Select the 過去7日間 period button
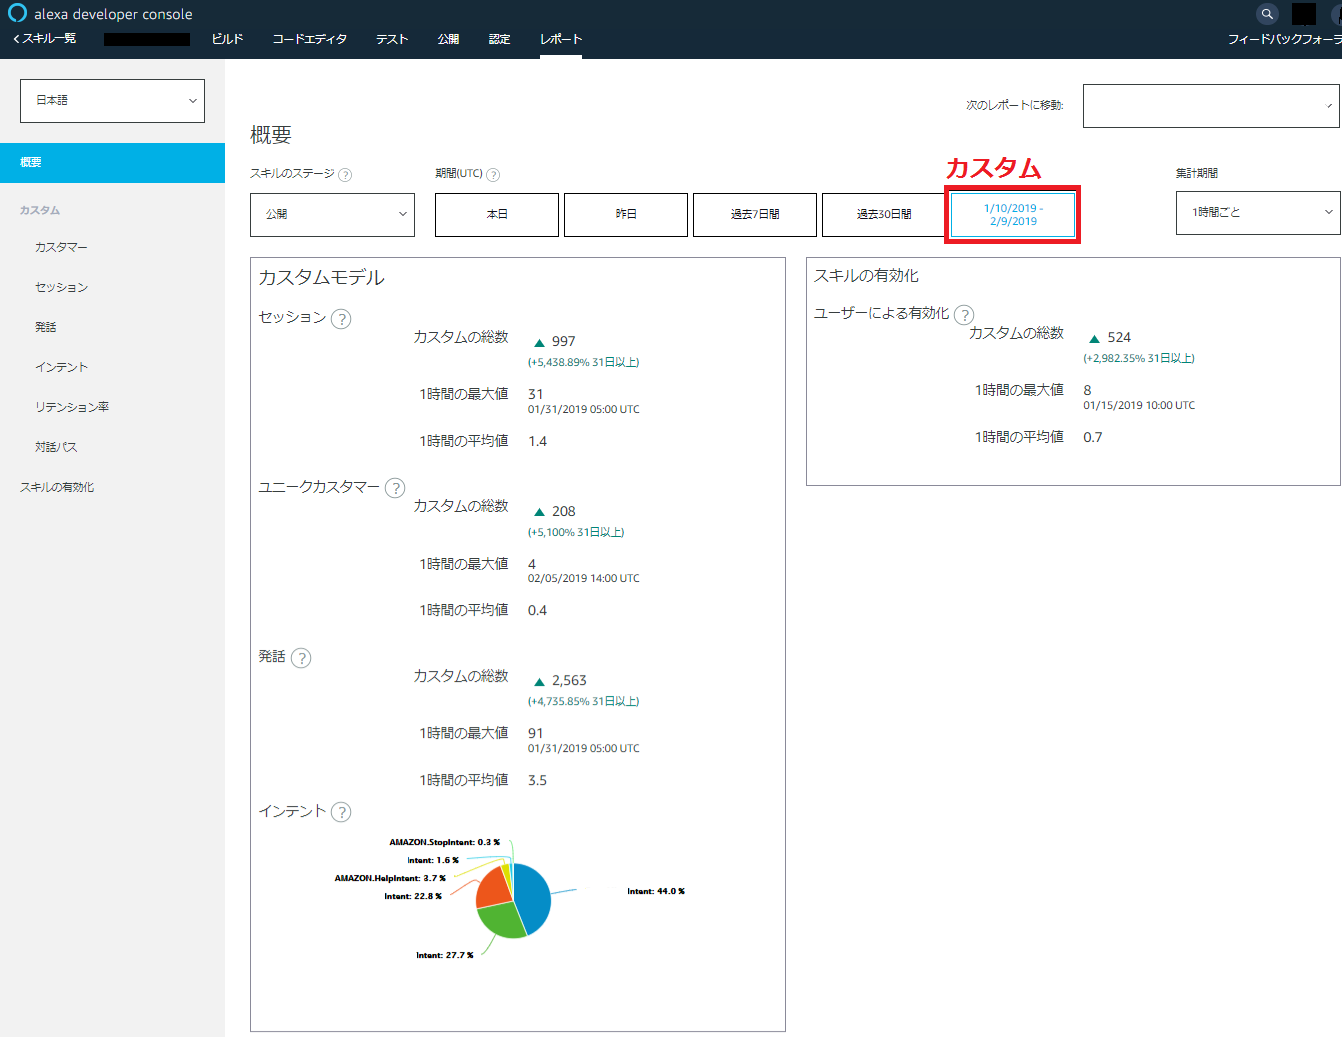Screen dimensions: 1342x1037 click(x=754, y=215)
